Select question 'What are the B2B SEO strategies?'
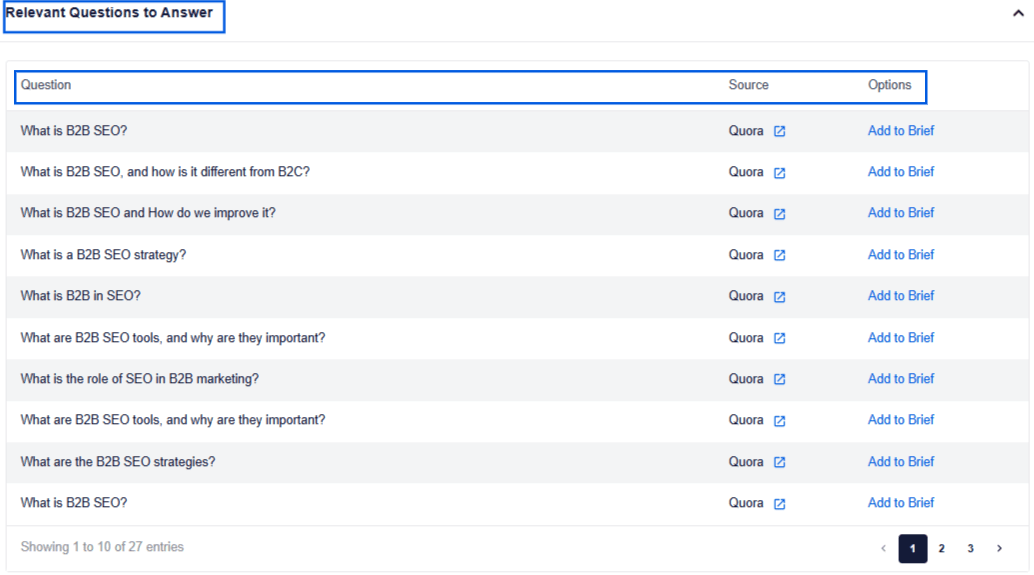This screenshot has width=1034, height=575. (117, 462)
